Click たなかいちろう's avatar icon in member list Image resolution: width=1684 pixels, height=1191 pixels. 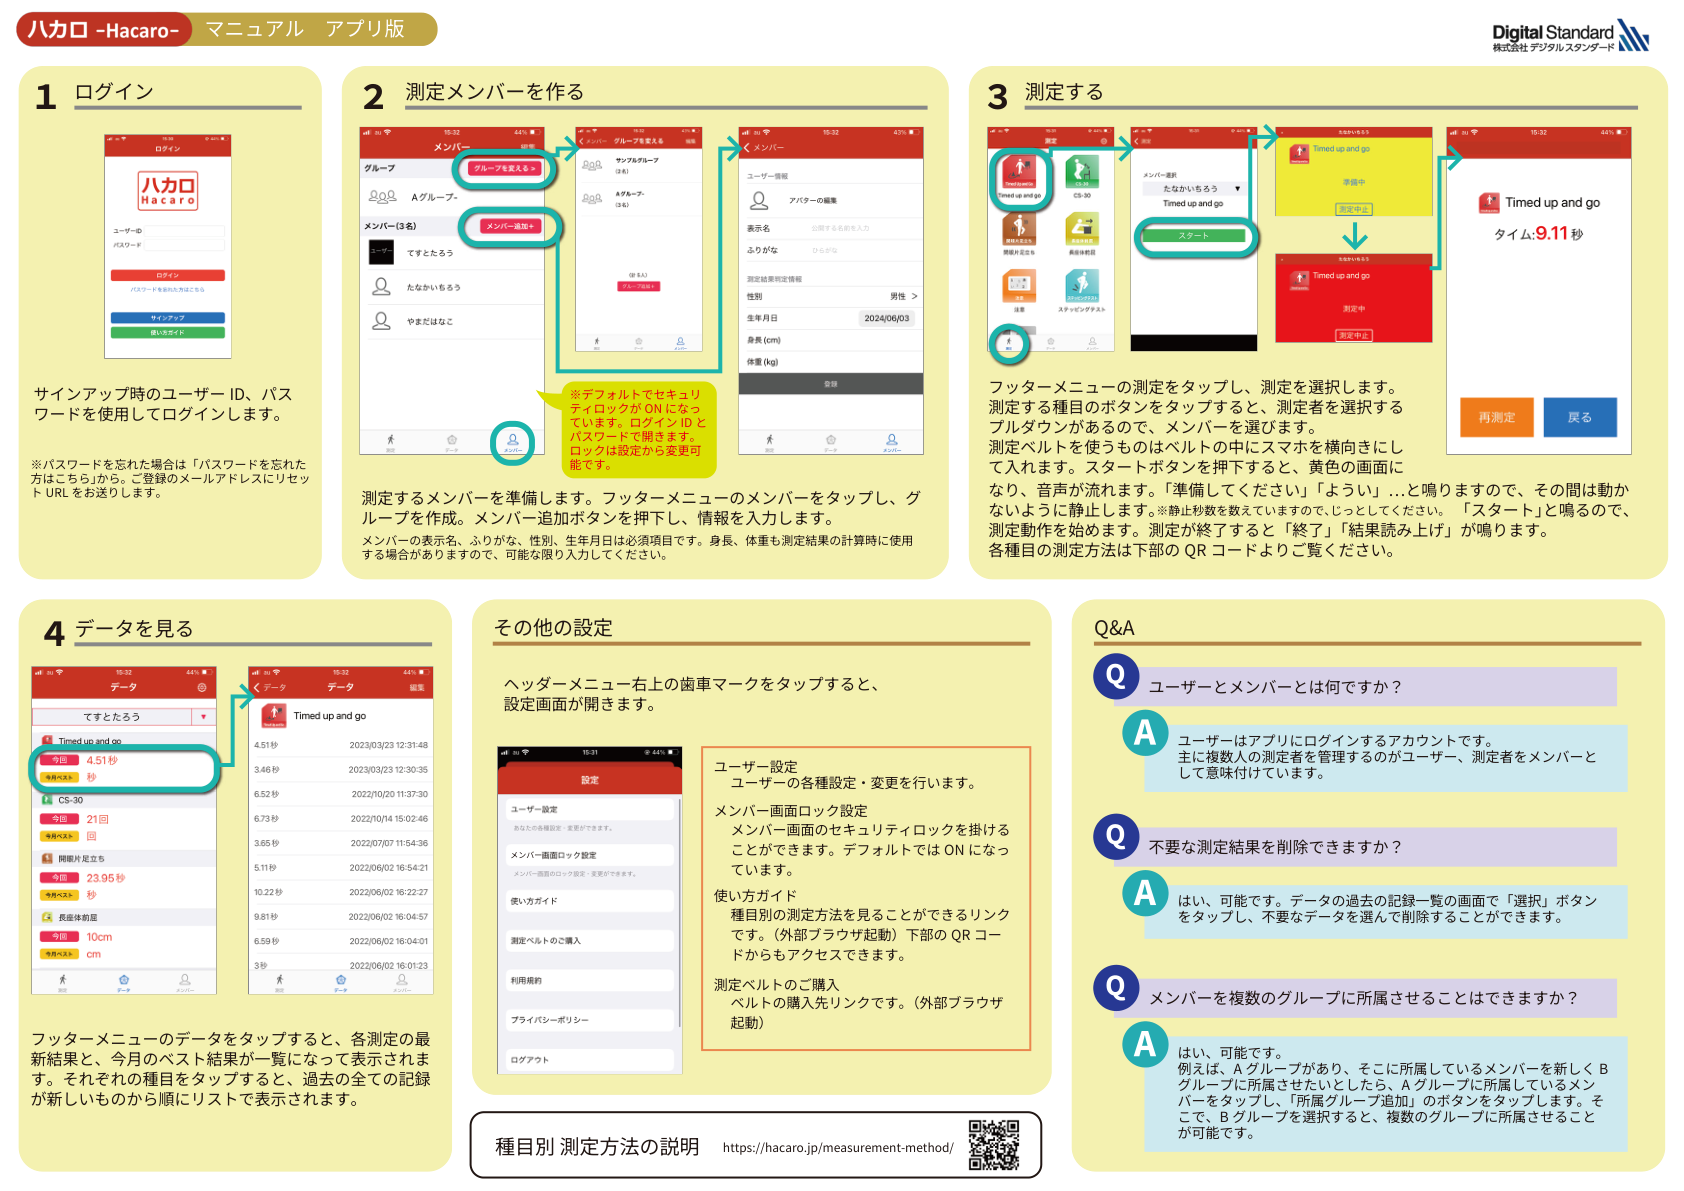point(381,287)
